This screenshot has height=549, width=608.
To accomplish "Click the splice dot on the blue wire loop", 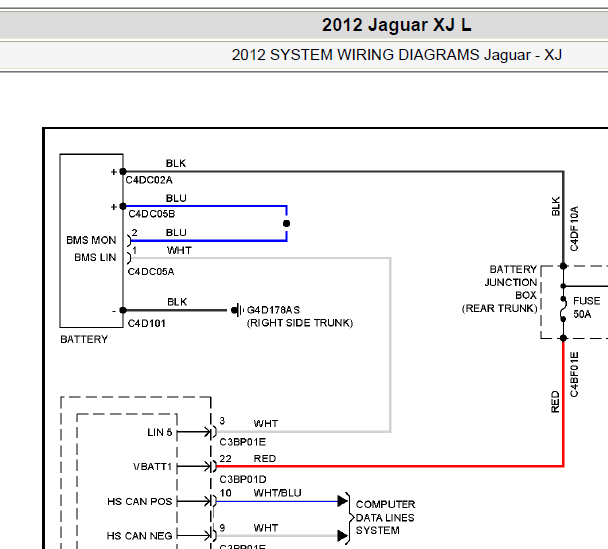I will tap(287, 223).
